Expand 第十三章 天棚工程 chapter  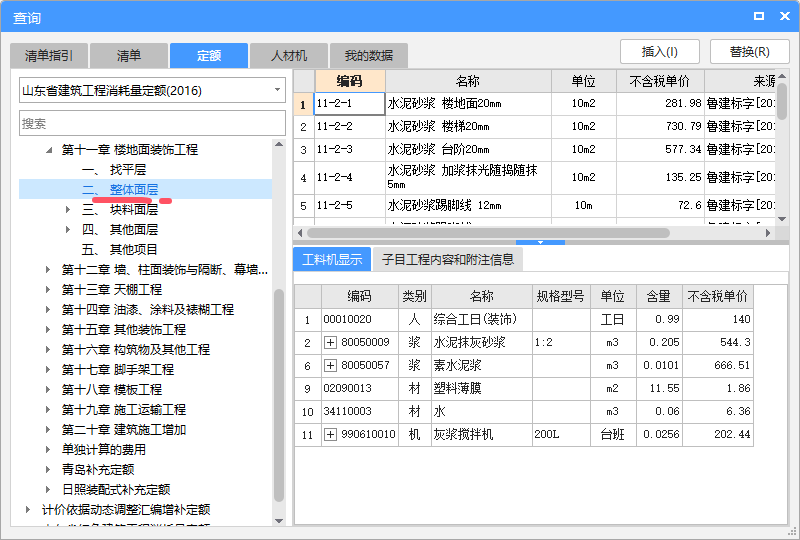pyautogui.click(x=47, y=289)
